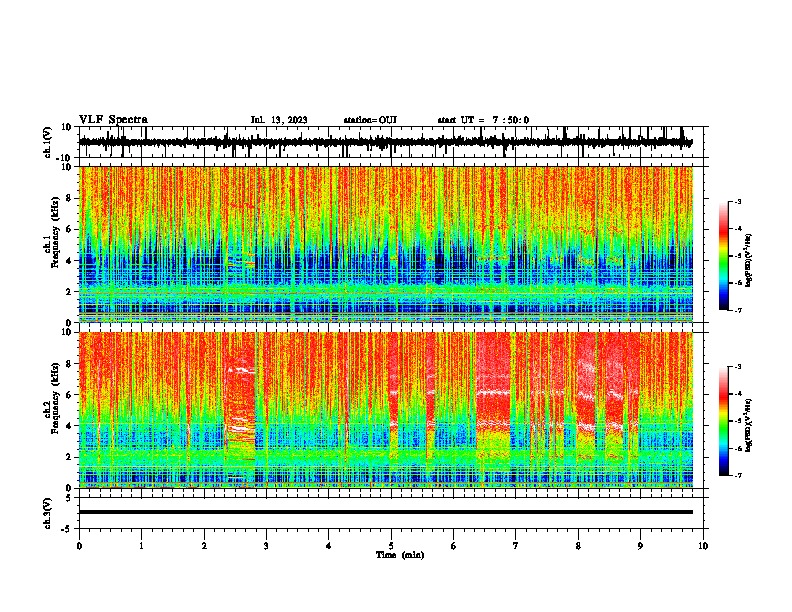Click the ch.1 spectrogram color bar
Image resolution: width=792 pixels, height=612 pixels.
coord(724,256)
